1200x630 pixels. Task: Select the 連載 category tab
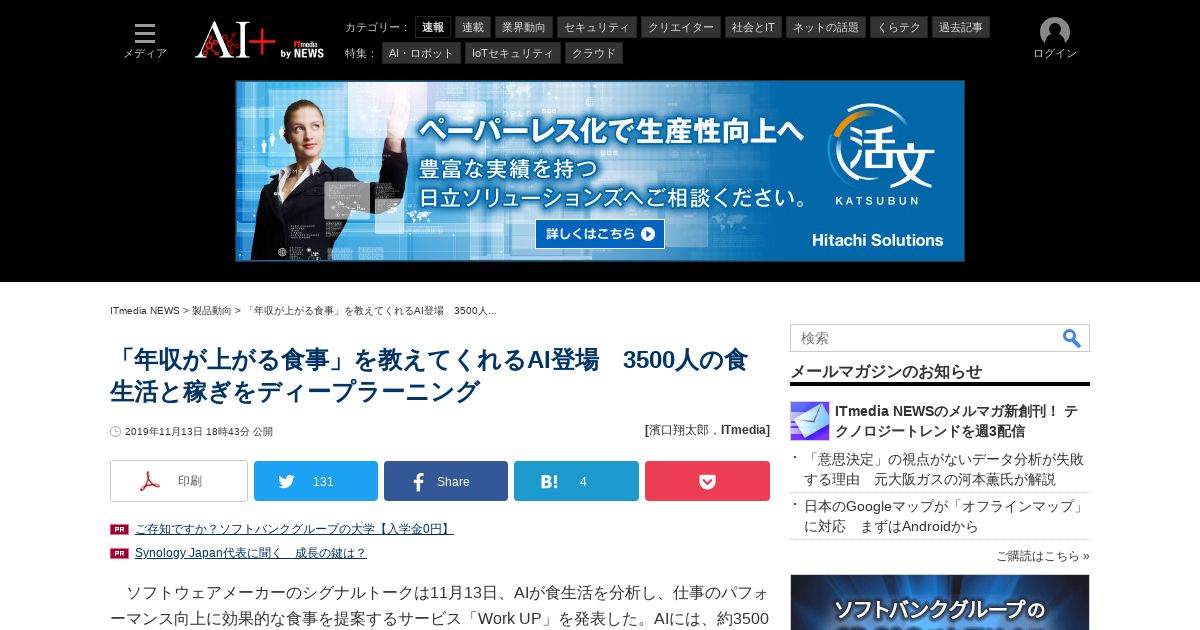[x=473, y=27]
